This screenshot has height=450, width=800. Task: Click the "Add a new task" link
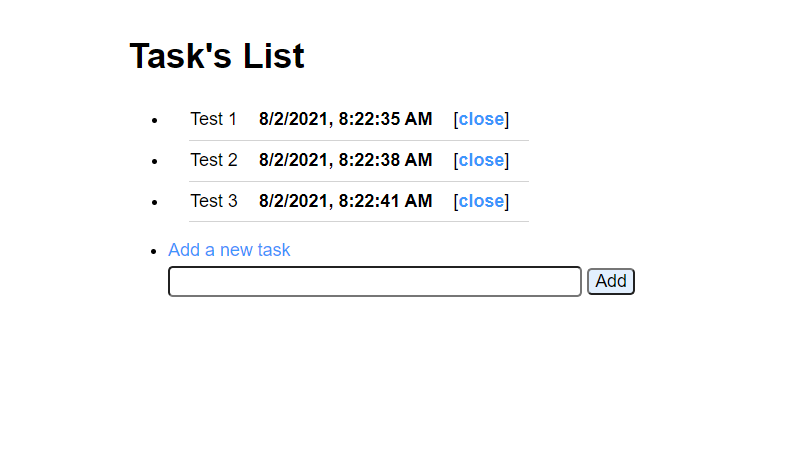click(x=229, y=250)
